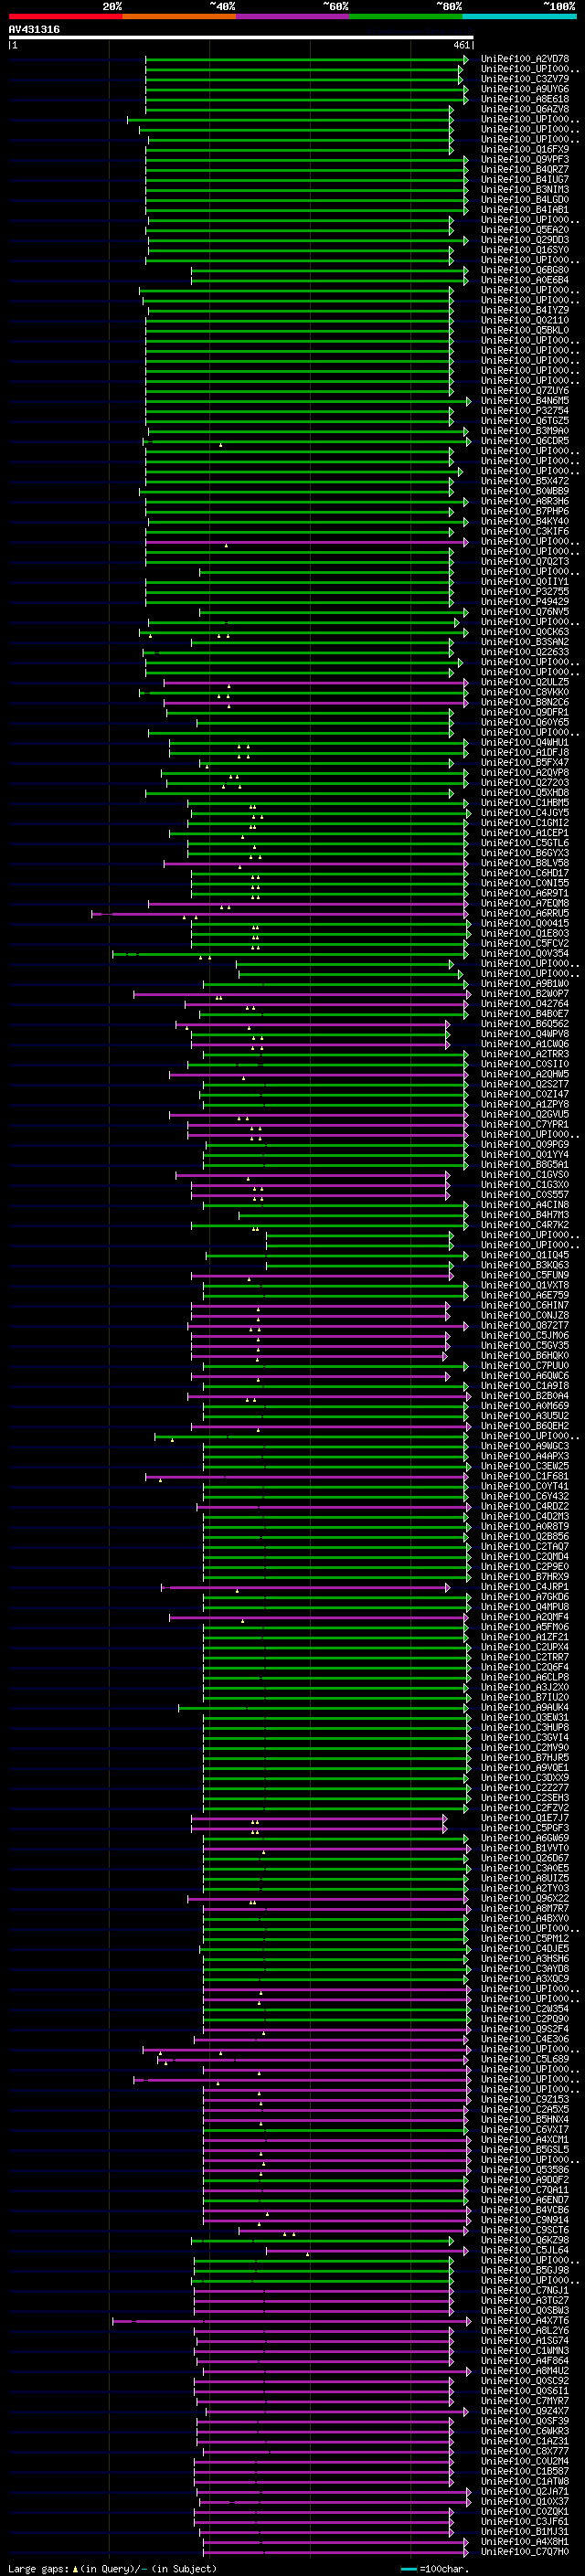Select hit label UniRef100_B4IYZ9
Screen dimensions: 585x2576
pyautogui.click(x=525, y=310)
